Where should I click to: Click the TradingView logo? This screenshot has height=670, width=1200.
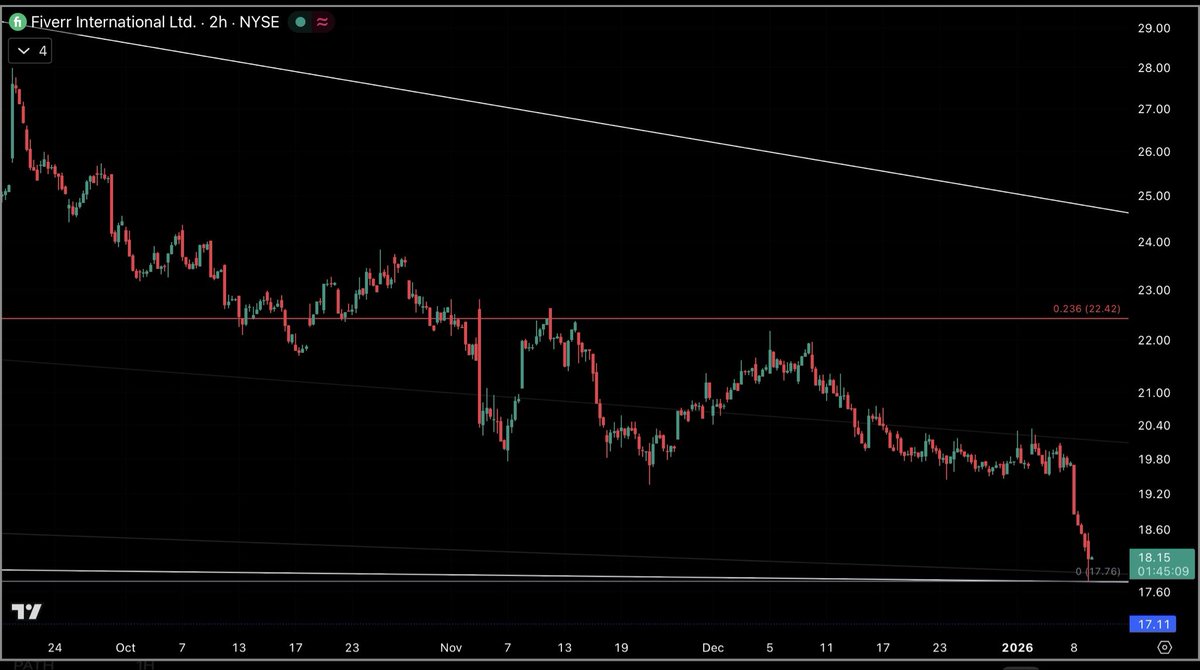click(x=26, y=612)
